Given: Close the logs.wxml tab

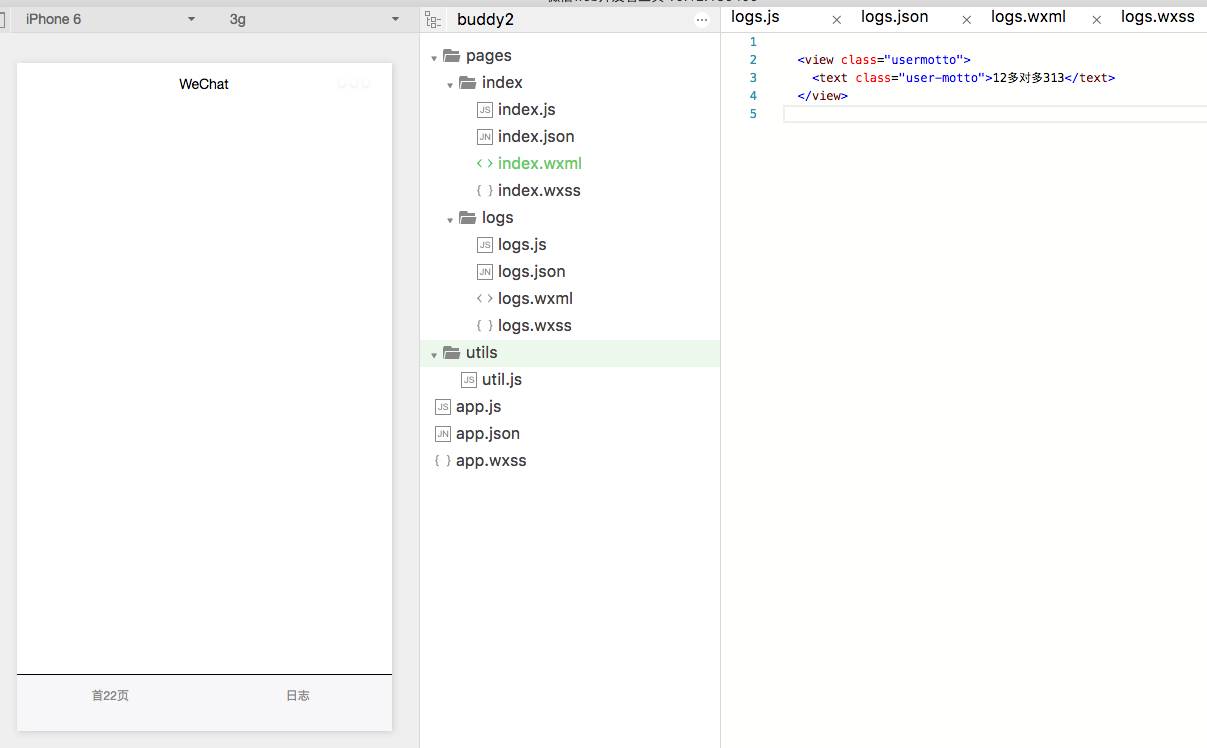Looking at the screenshot, I should pyautogui.click(x=1097, y=20).
